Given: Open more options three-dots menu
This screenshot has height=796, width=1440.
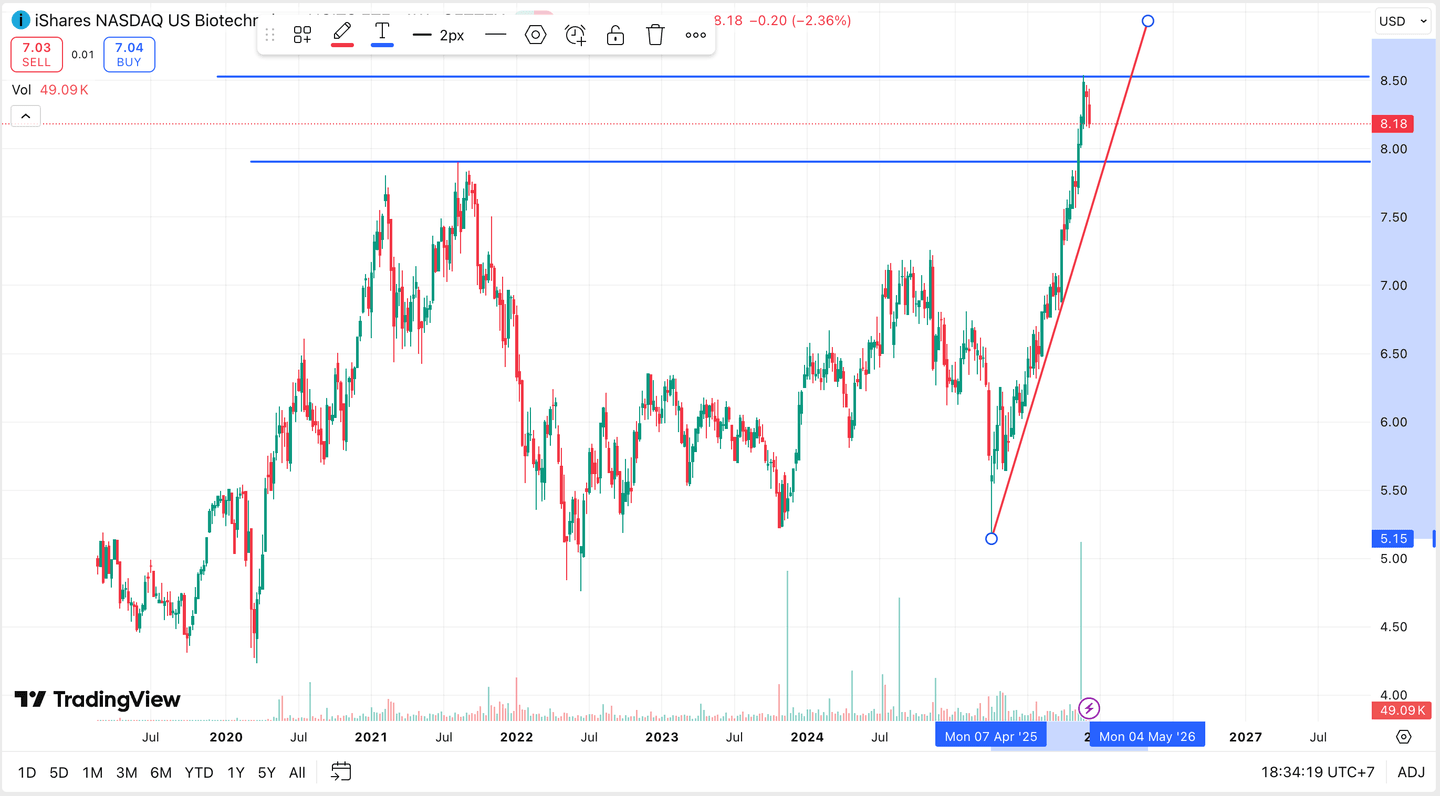Looking at the screenshot, I should tap(696, 35).
